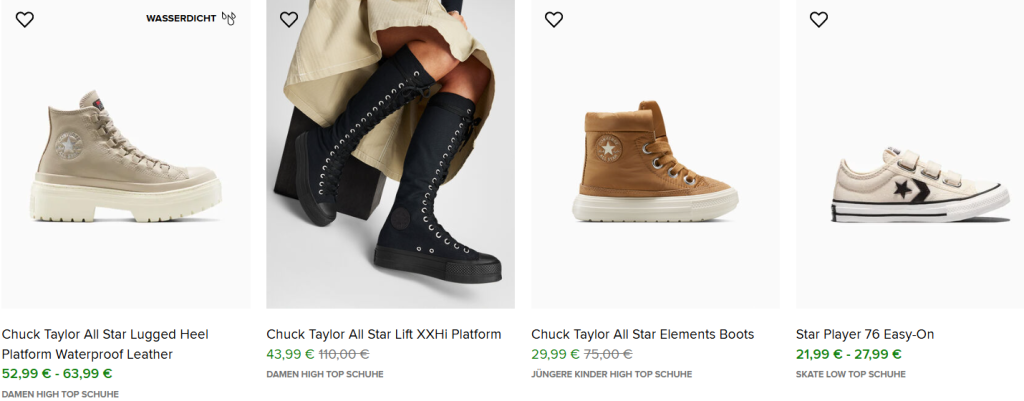Click Chuck Taylor All Star Elements Boots title
Image resolution: width=1024 pixels, height=401 pixels.
pyautogui.click(x=642, y=334)
